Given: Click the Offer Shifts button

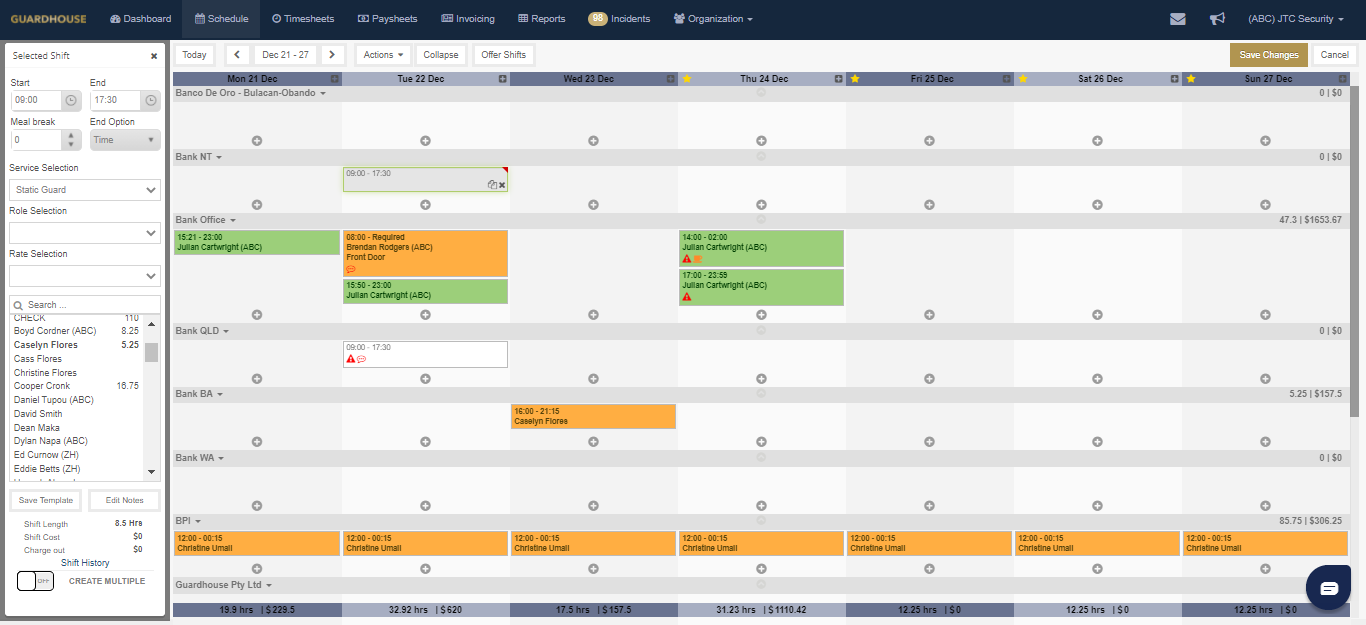Looking at the screenshot, I should (503, 55).
